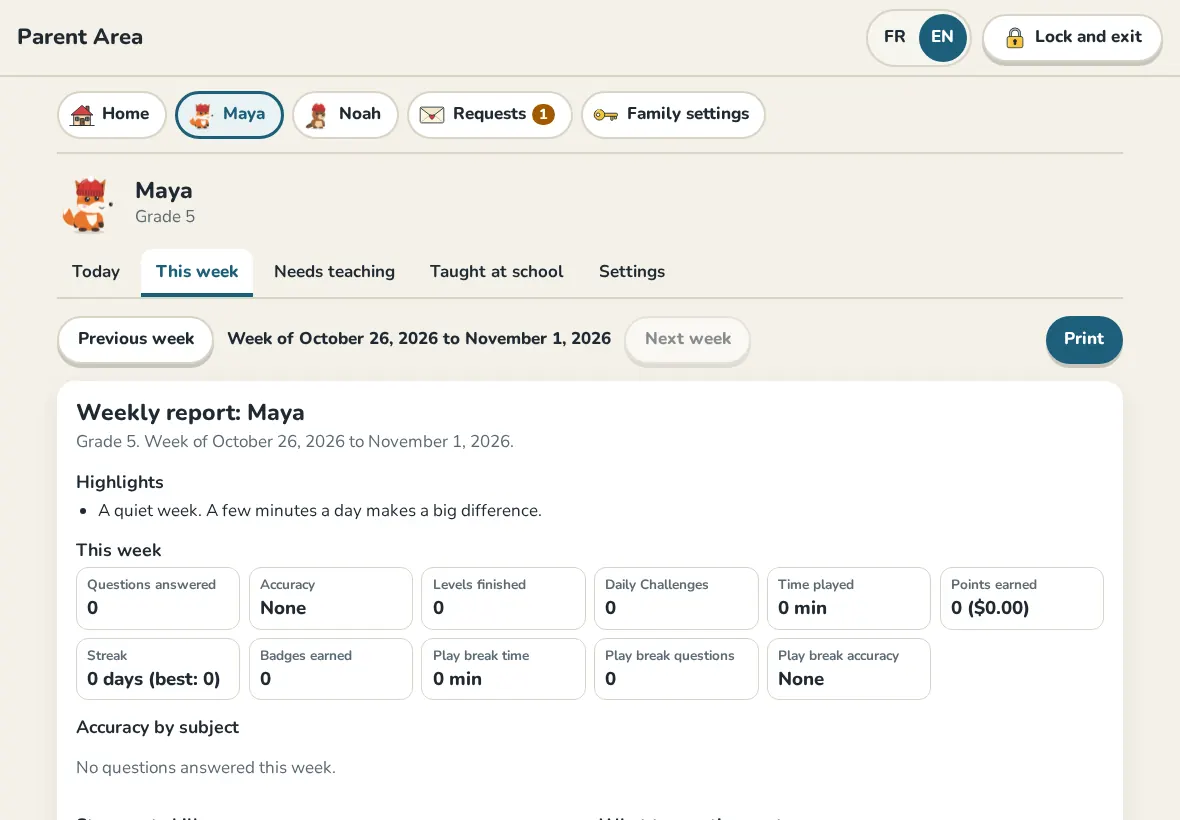Viewport: 1180px width, 820px height.
Task: Click the key icon beside Family settings
Action: [606, 114]
